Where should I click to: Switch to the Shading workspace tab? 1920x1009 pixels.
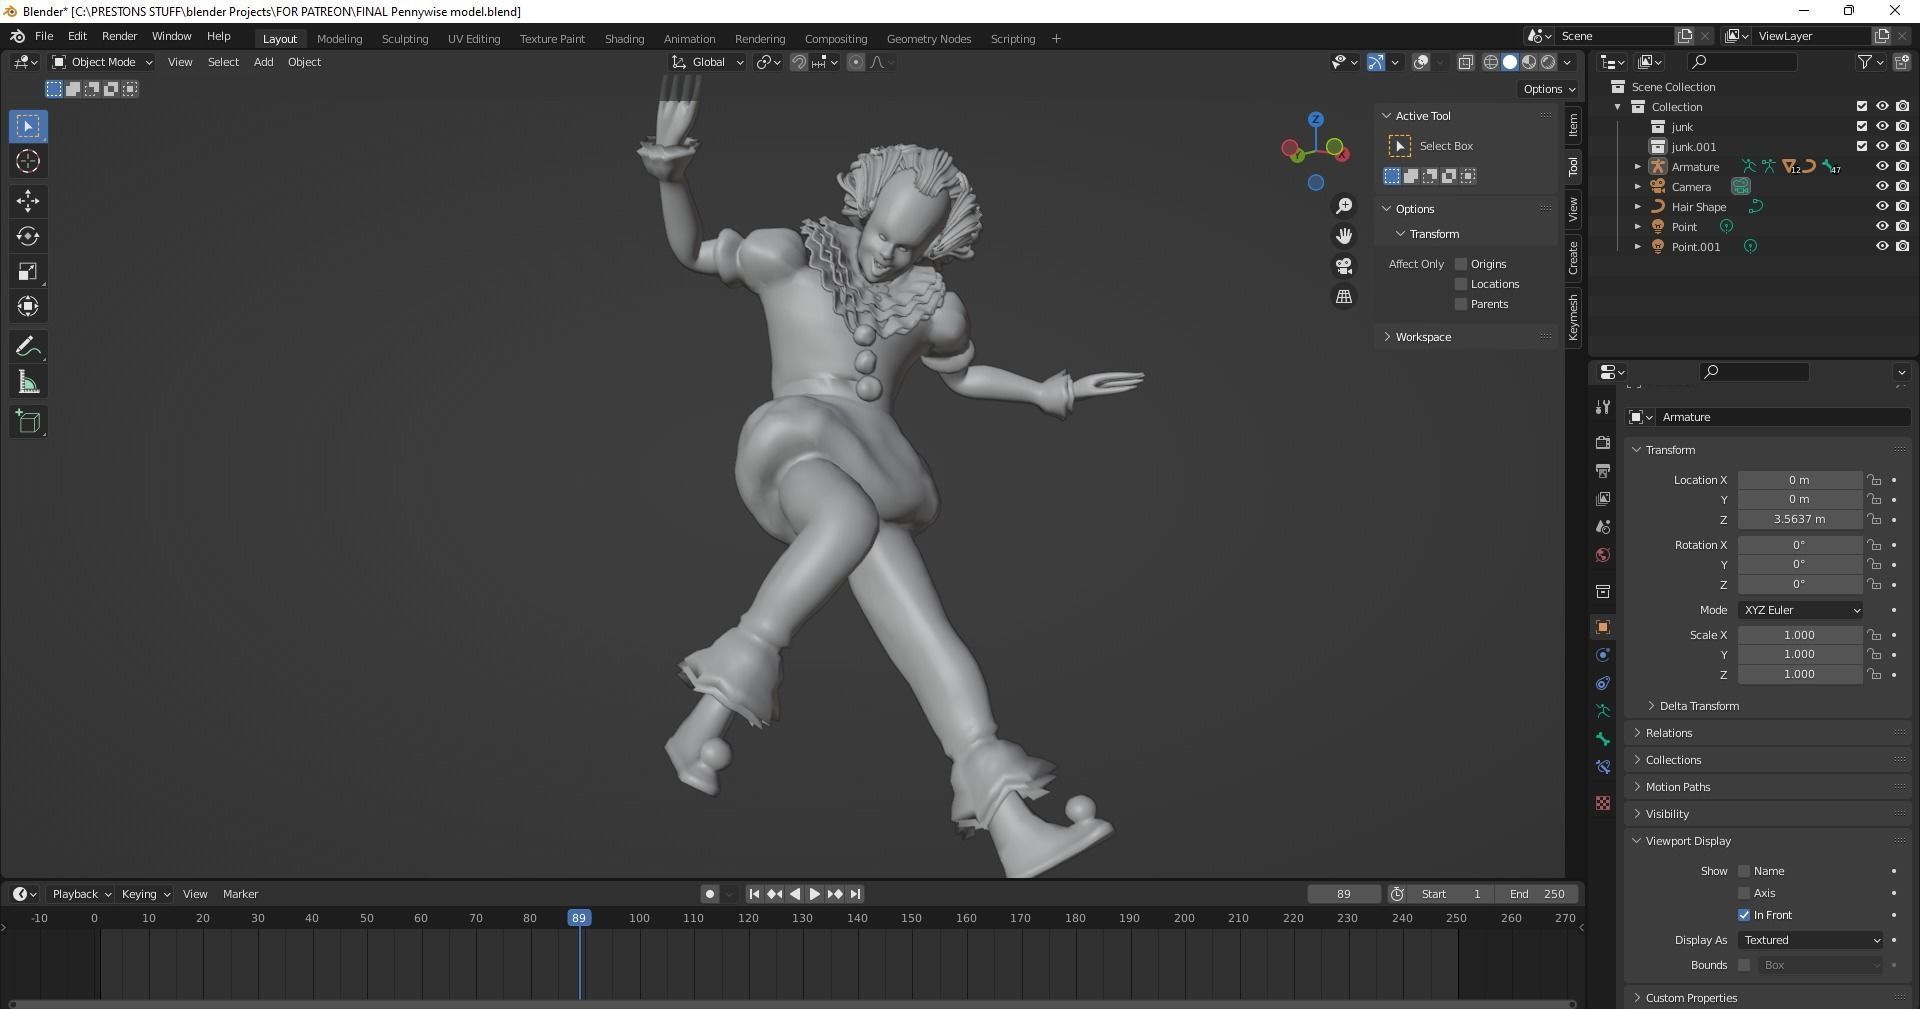click(624, 39)
